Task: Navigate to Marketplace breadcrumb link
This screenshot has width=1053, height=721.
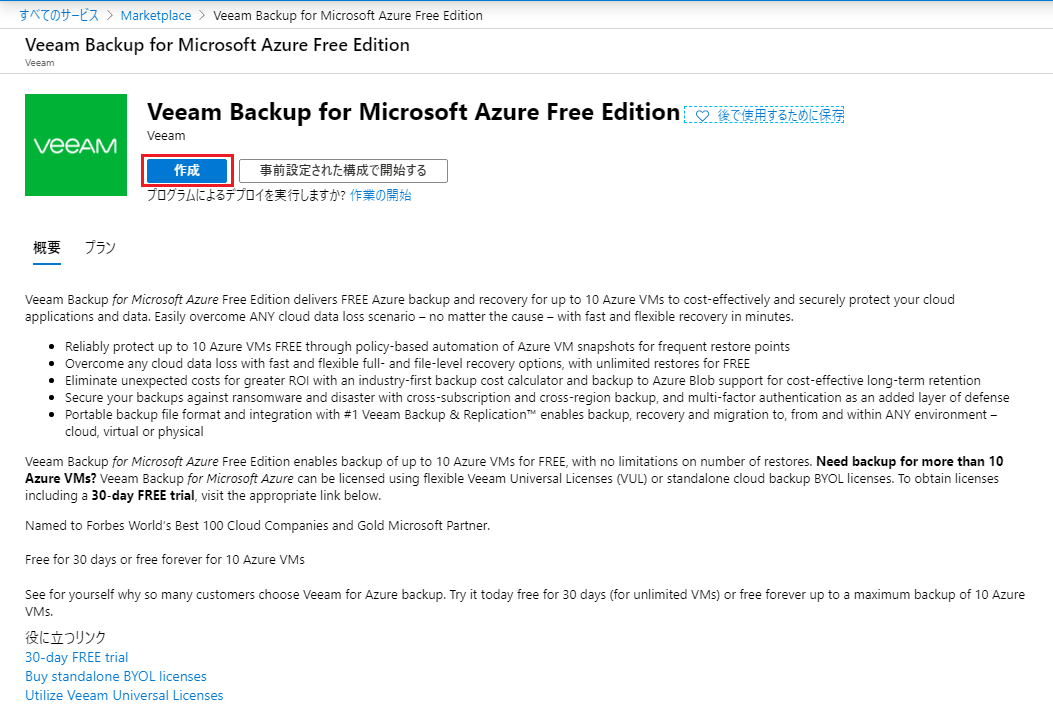Action: click(156, 15)
